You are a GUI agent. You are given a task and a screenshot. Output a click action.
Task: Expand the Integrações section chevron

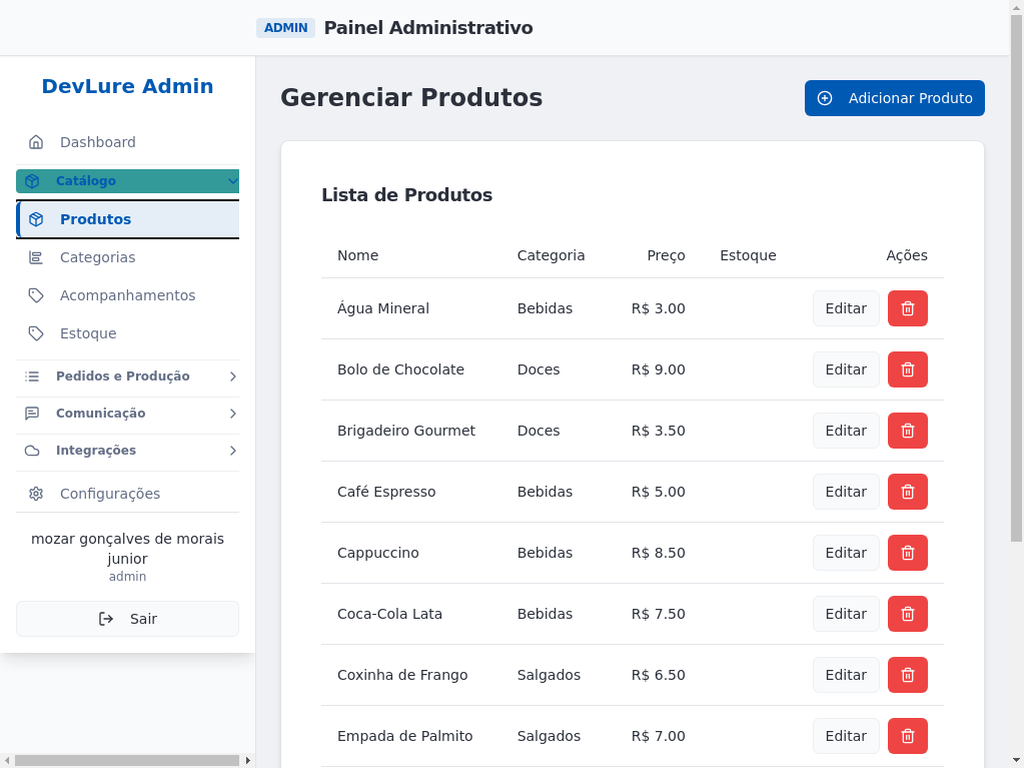(x=232, y=451)
